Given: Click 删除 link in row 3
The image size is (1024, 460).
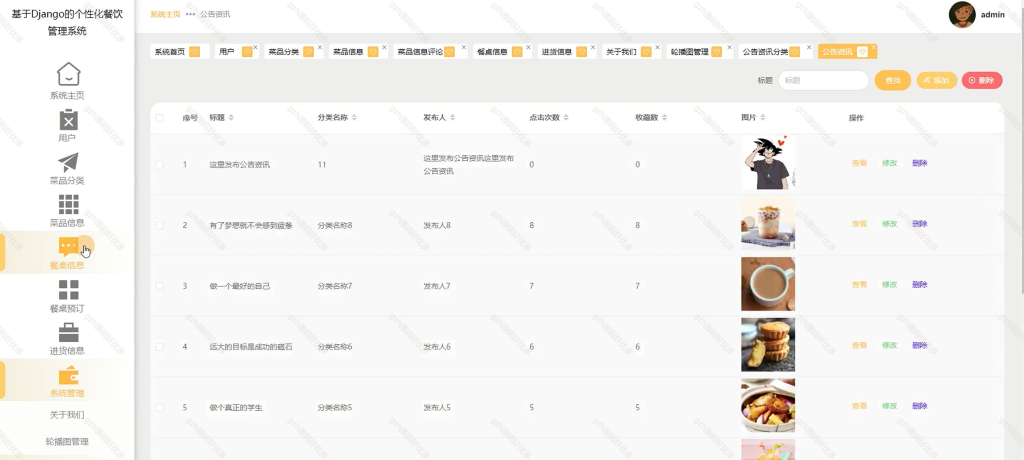Looking at the screenshot, I should pyautogui.click(x=920, y=285).
